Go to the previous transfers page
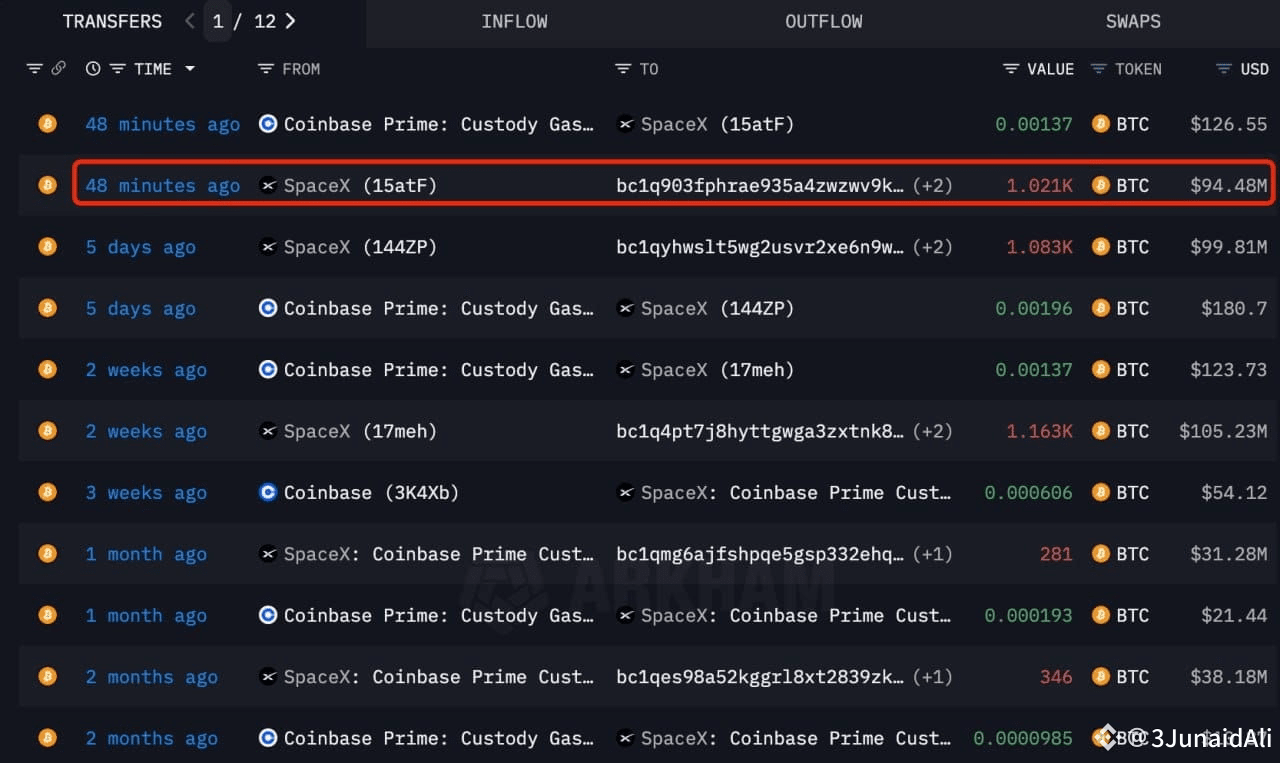The width and height of the screenshot is (1280, 763). pos(190,21)
